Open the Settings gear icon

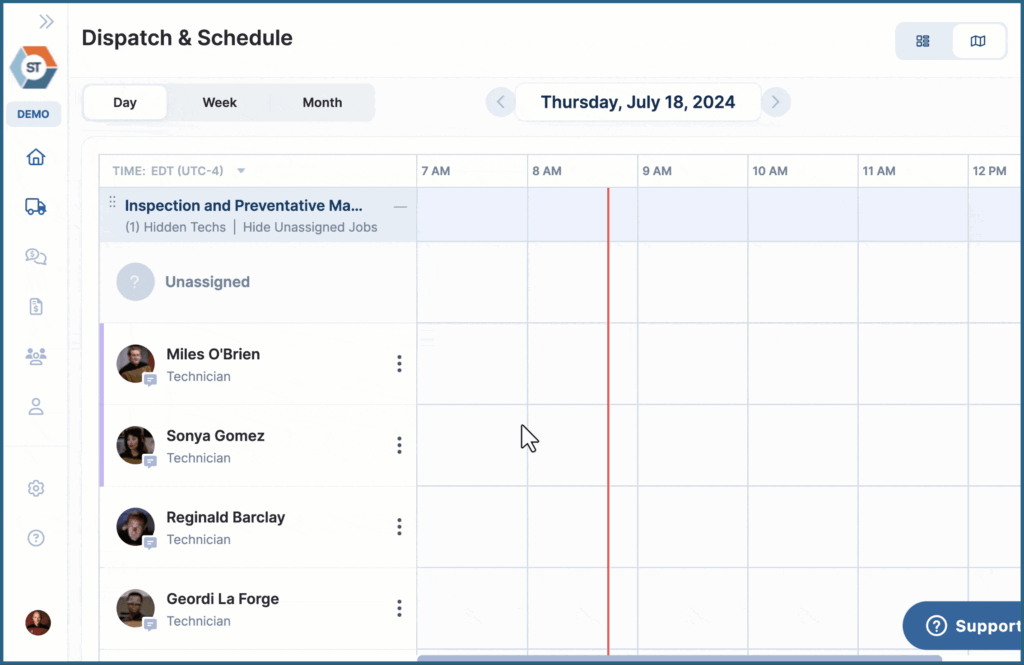coord(36,488)
